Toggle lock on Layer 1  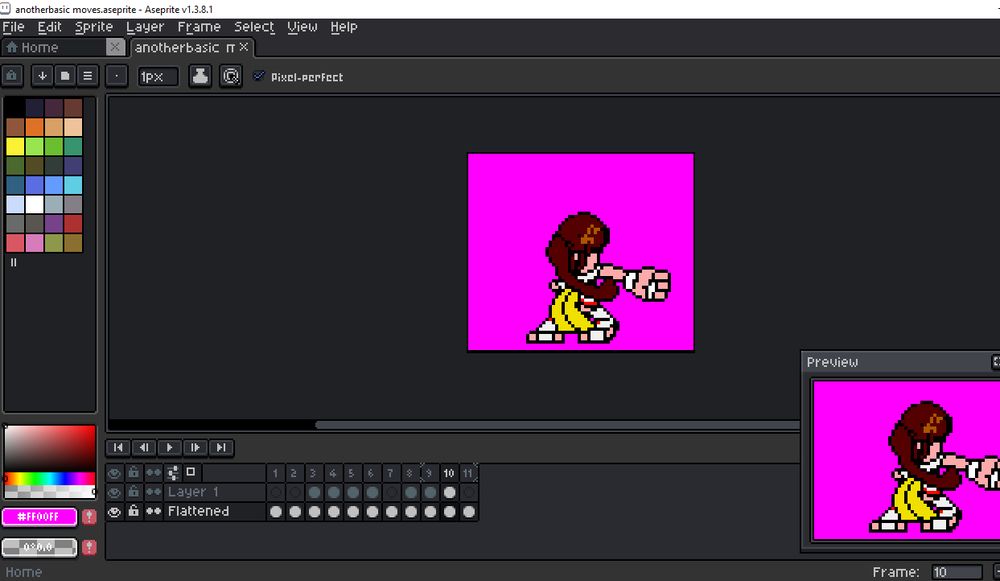pyautogui.click(x=133, y=492)
